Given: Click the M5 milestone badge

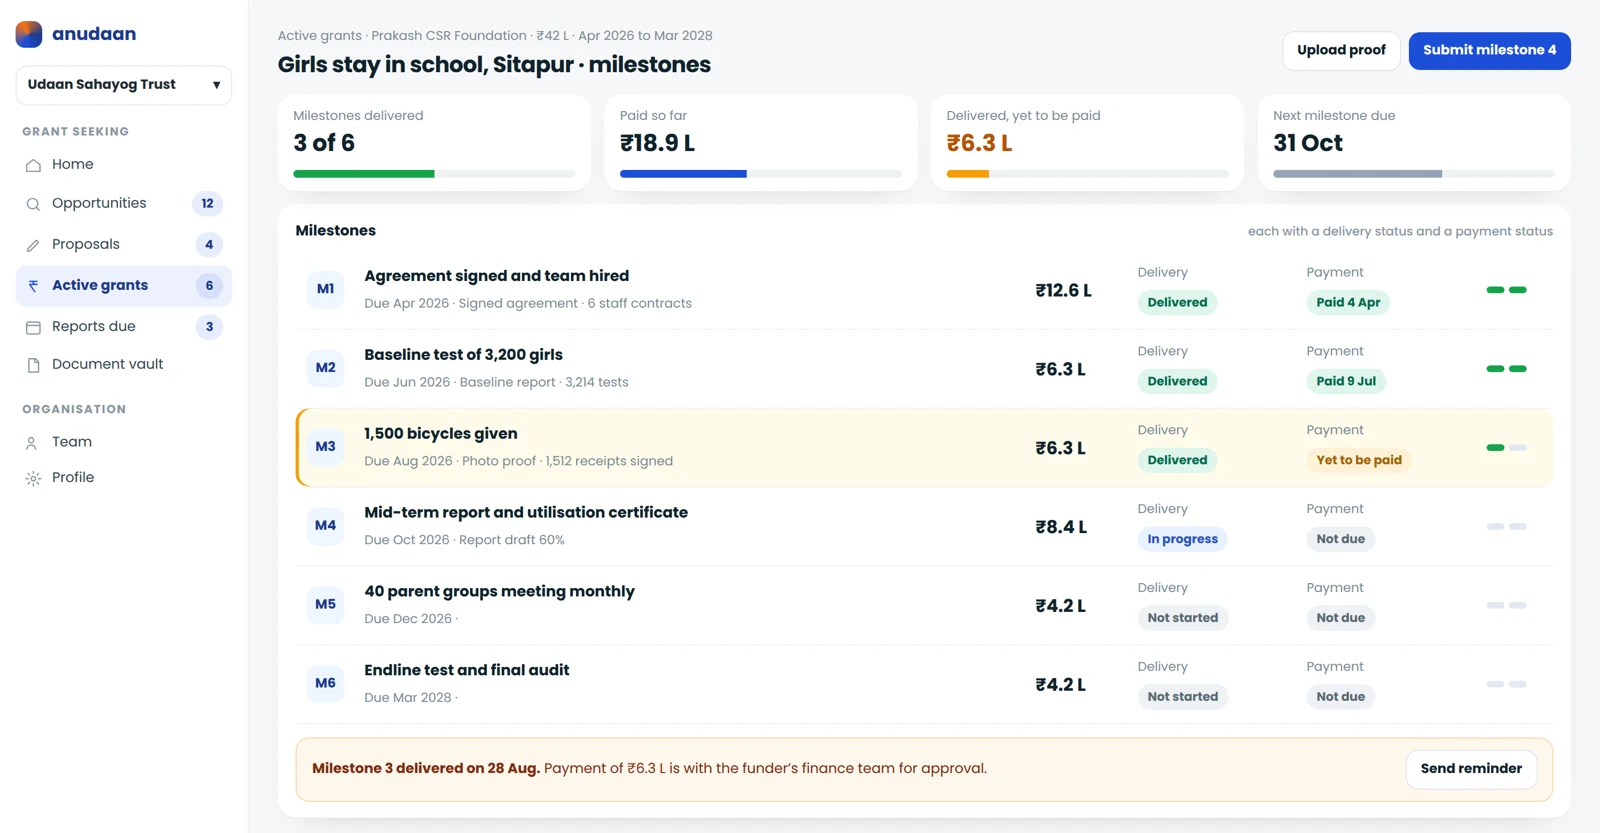Looking at the screenshot, I should coord(325,605).
